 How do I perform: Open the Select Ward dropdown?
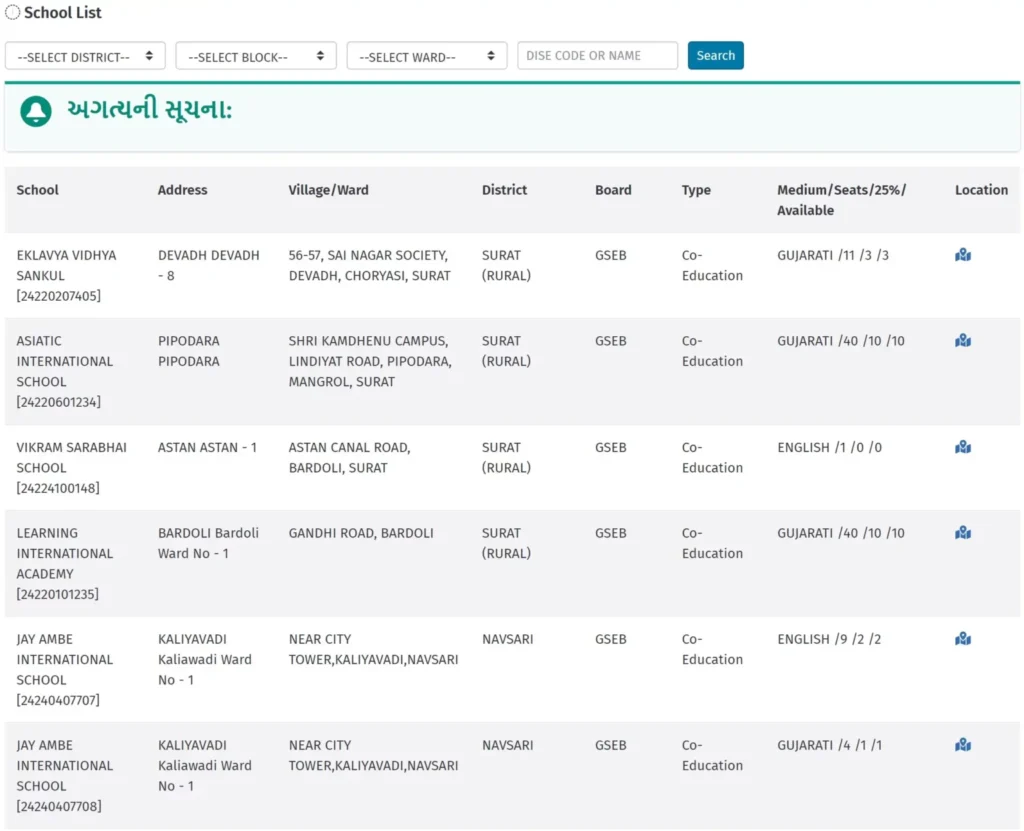[426, 56]
